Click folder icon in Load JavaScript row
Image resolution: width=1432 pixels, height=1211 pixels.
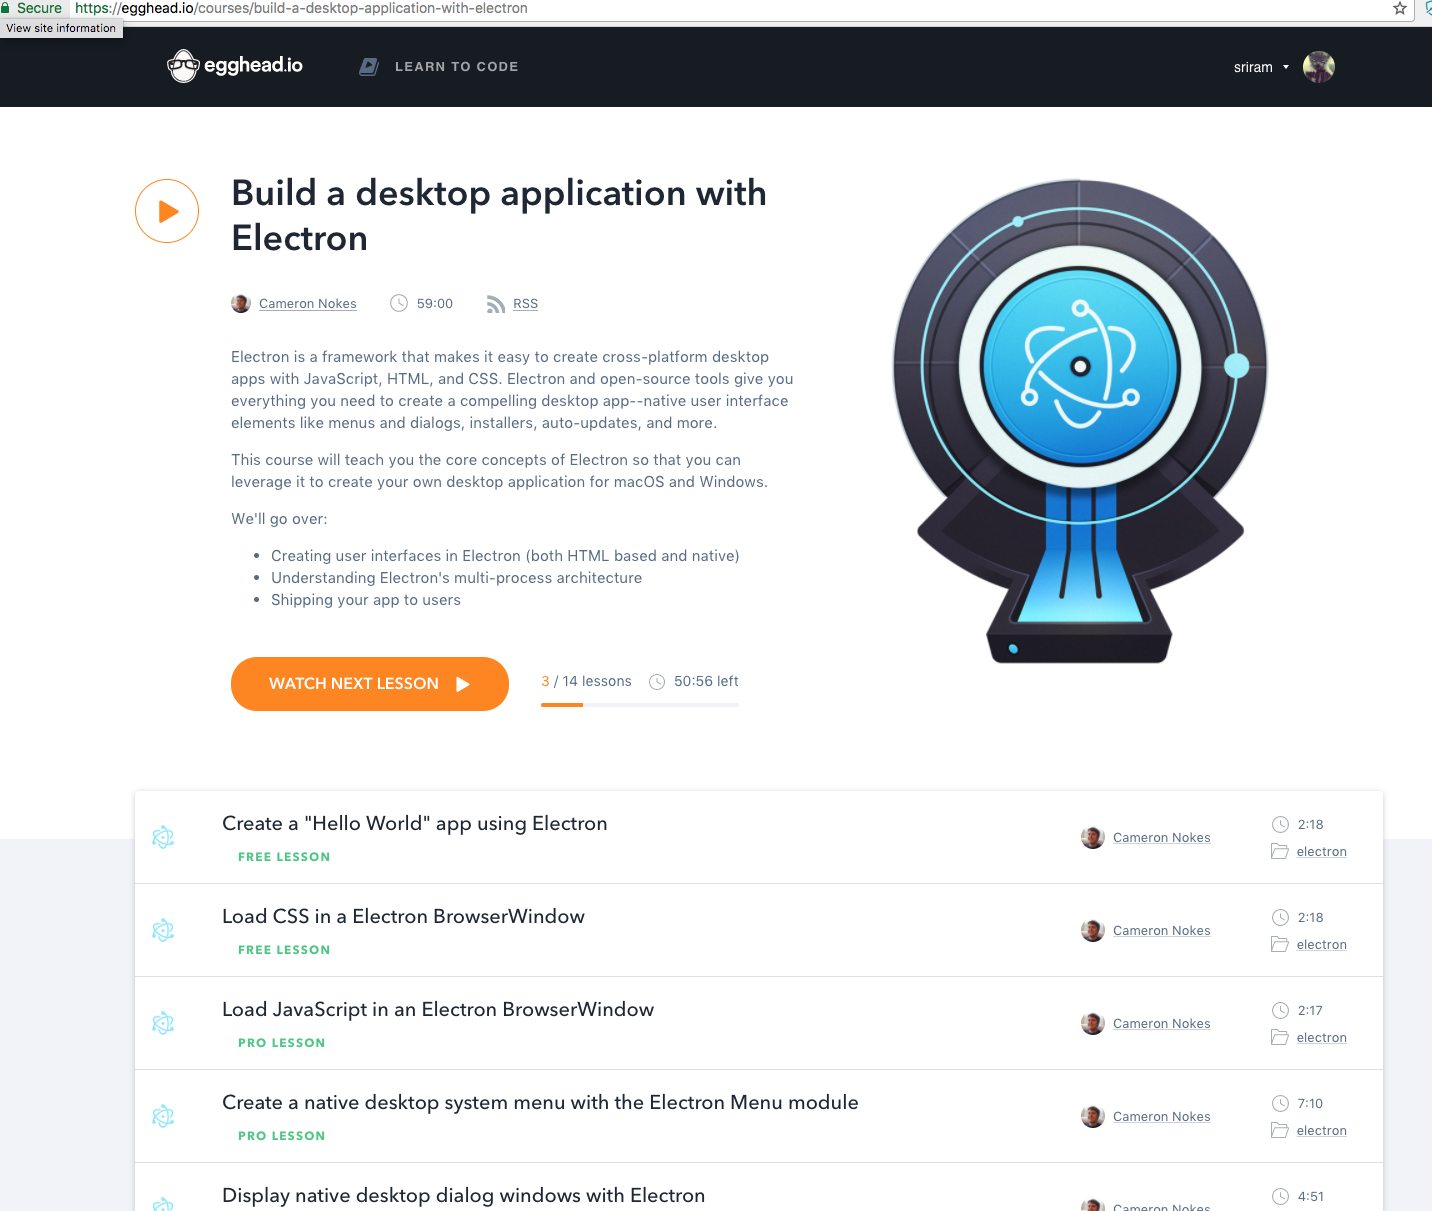click(1280, 1037)
